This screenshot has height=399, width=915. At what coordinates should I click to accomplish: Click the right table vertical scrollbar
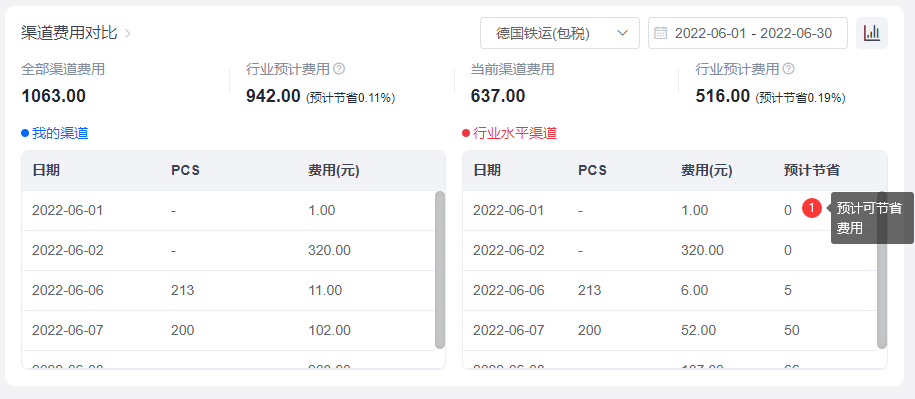point(882,270)
